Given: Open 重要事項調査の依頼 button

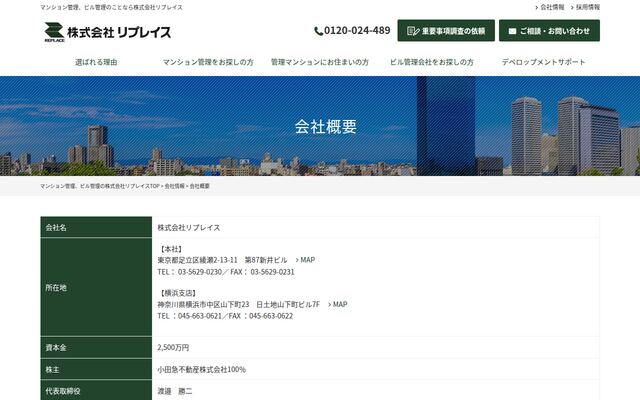Looking at the screenshot, I should (446, 31).
